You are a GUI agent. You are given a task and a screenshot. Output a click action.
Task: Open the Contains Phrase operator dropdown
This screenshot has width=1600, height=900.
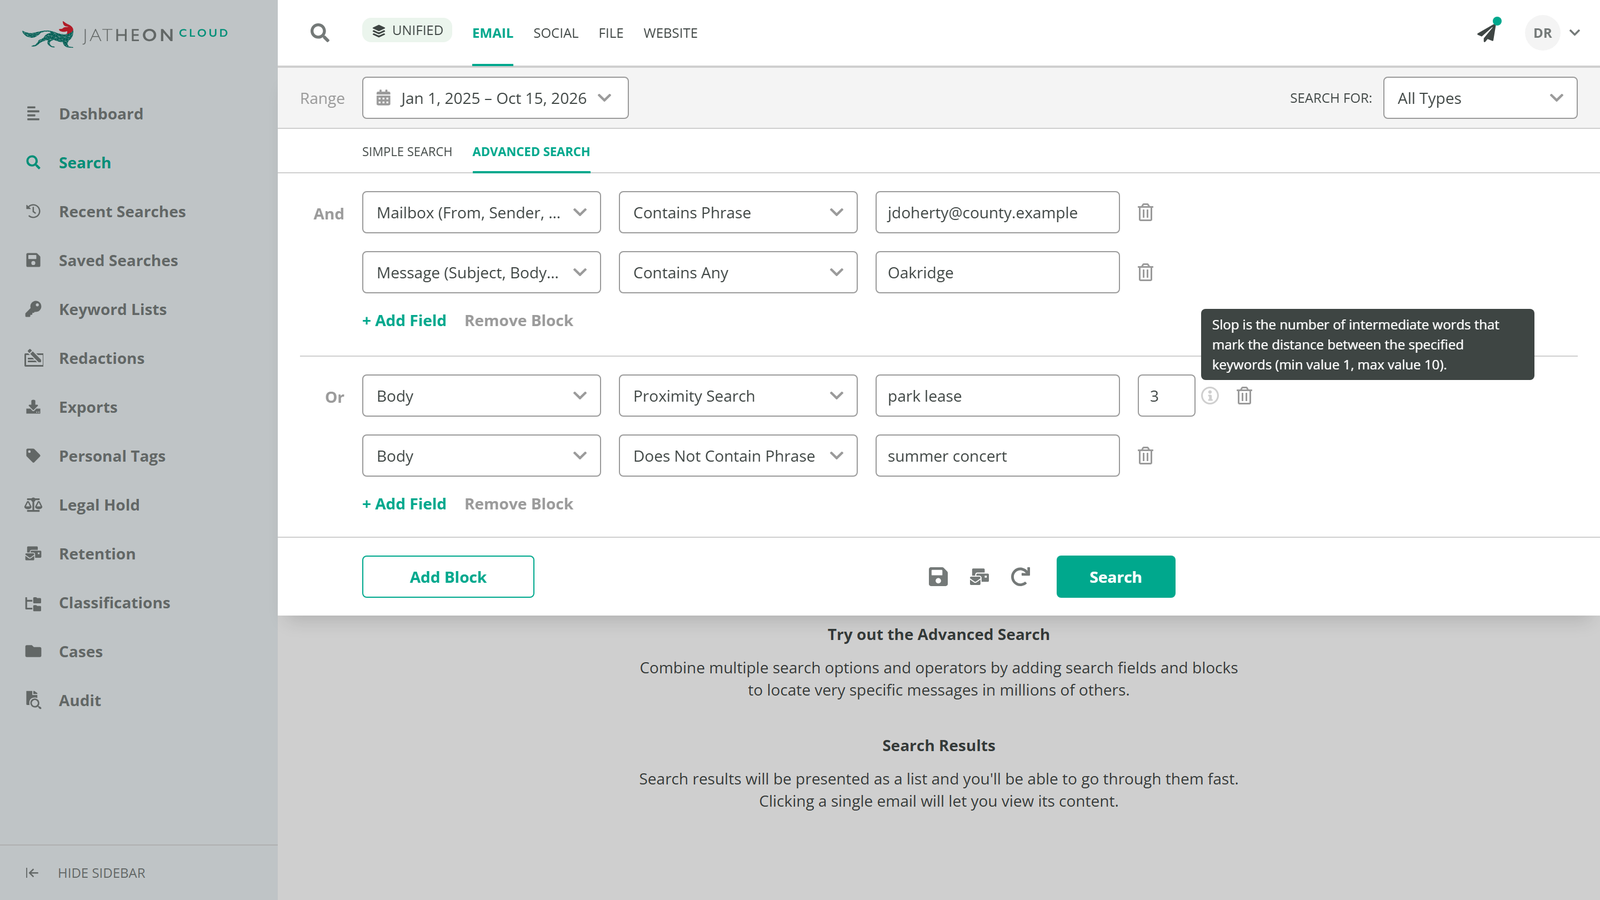tap(738, 212)
